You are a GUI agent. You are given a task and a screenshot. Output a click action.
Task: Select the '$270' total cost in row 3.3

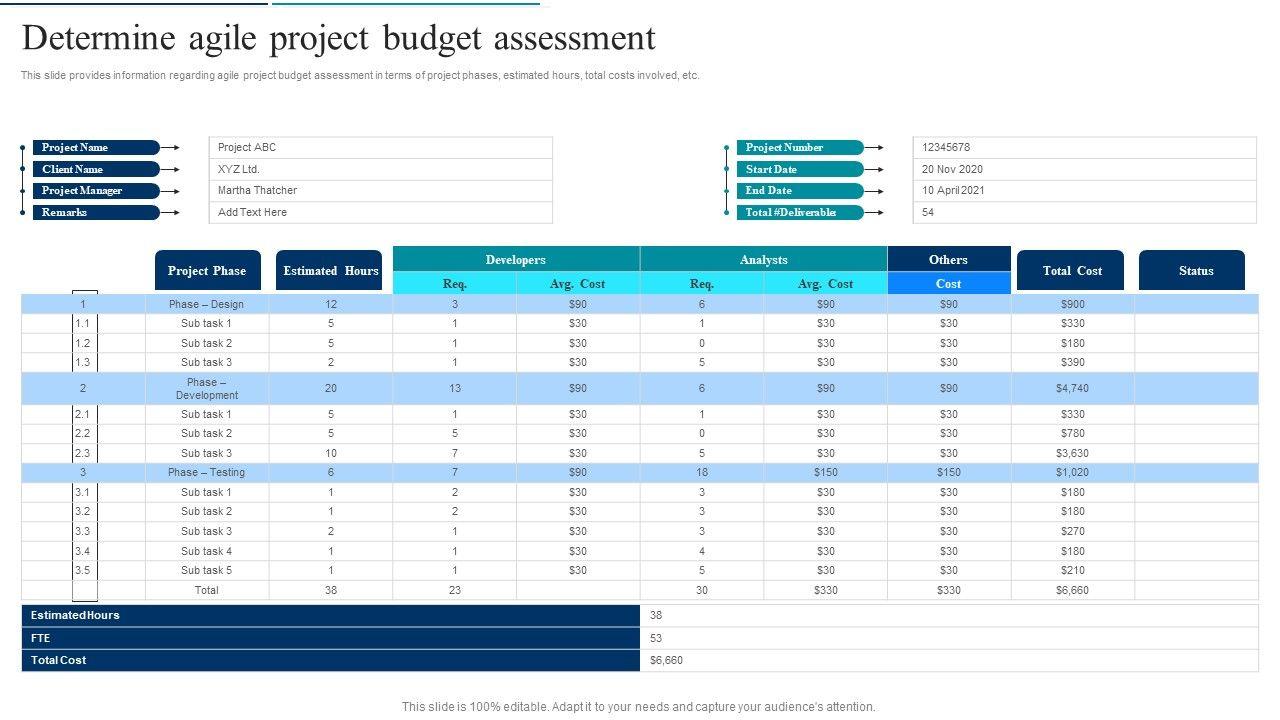(x=1072, y=531)
